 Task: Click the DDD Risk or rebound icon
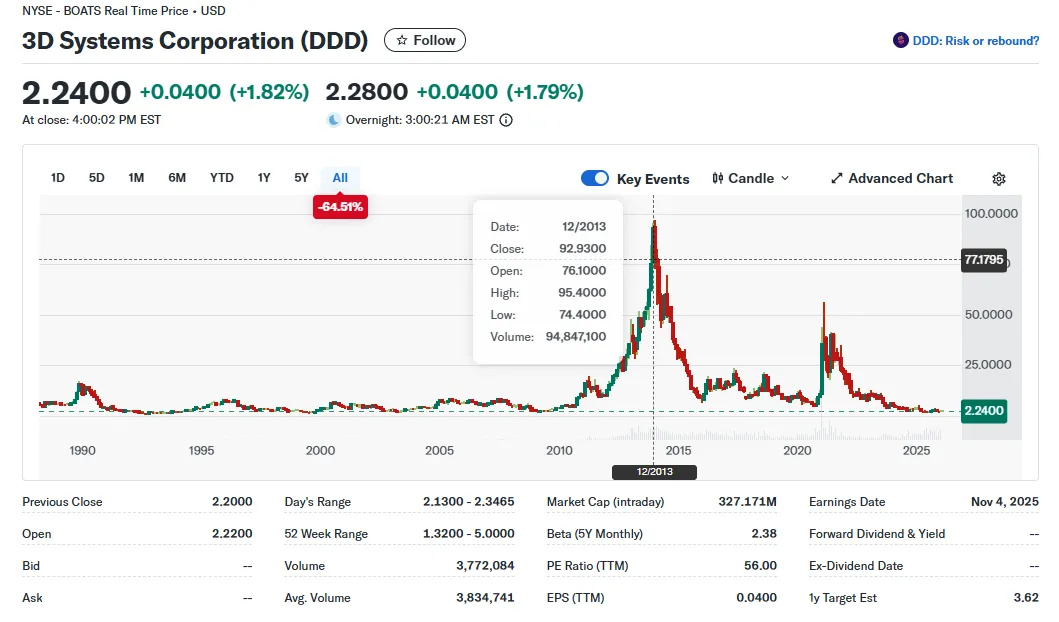pos(900,41)
